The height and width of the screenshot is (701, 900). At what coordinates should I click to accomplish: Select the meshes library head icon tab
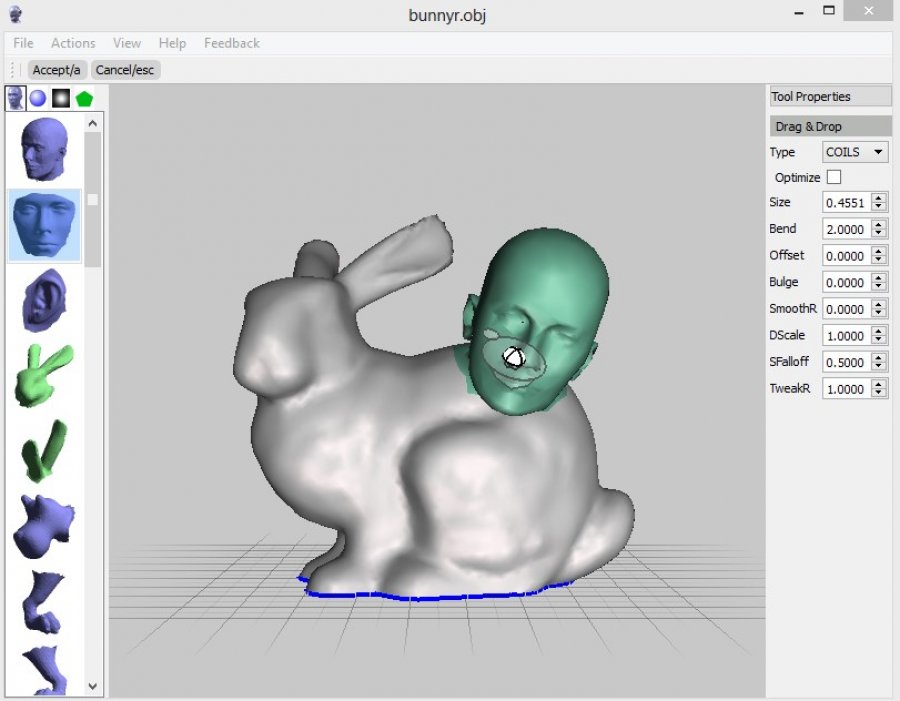click(x=15, y=98)
